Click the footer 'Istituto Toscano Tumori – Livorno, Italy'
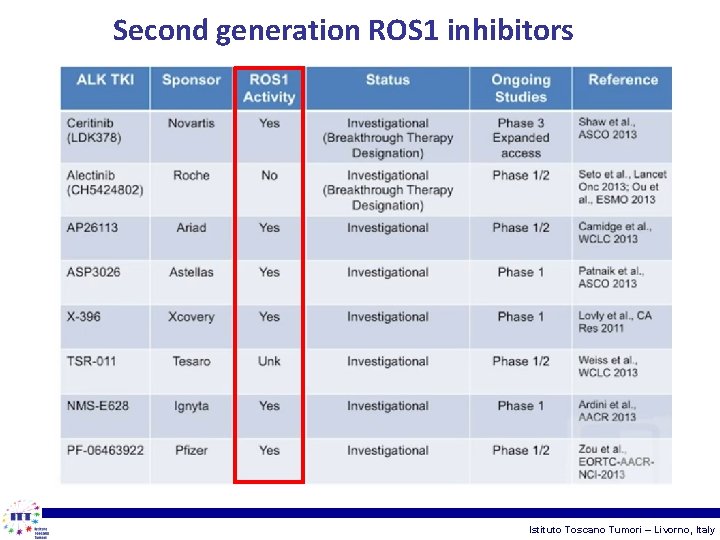Viewport: 720px width, 540px height. tap(622, 529)
